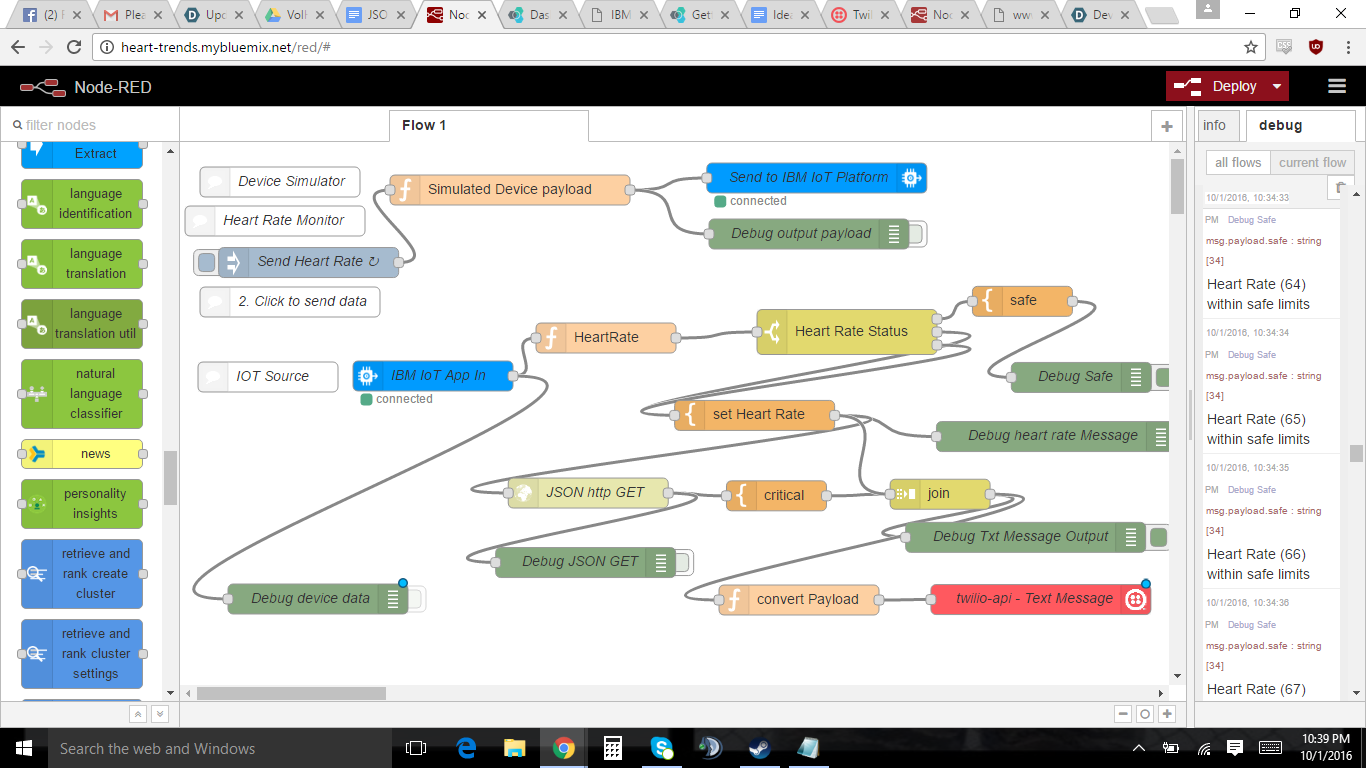Viewport: 1366px width, 768px height.
Task: Pick retrieve and rank cluster settings node
Action: point(82,654)
